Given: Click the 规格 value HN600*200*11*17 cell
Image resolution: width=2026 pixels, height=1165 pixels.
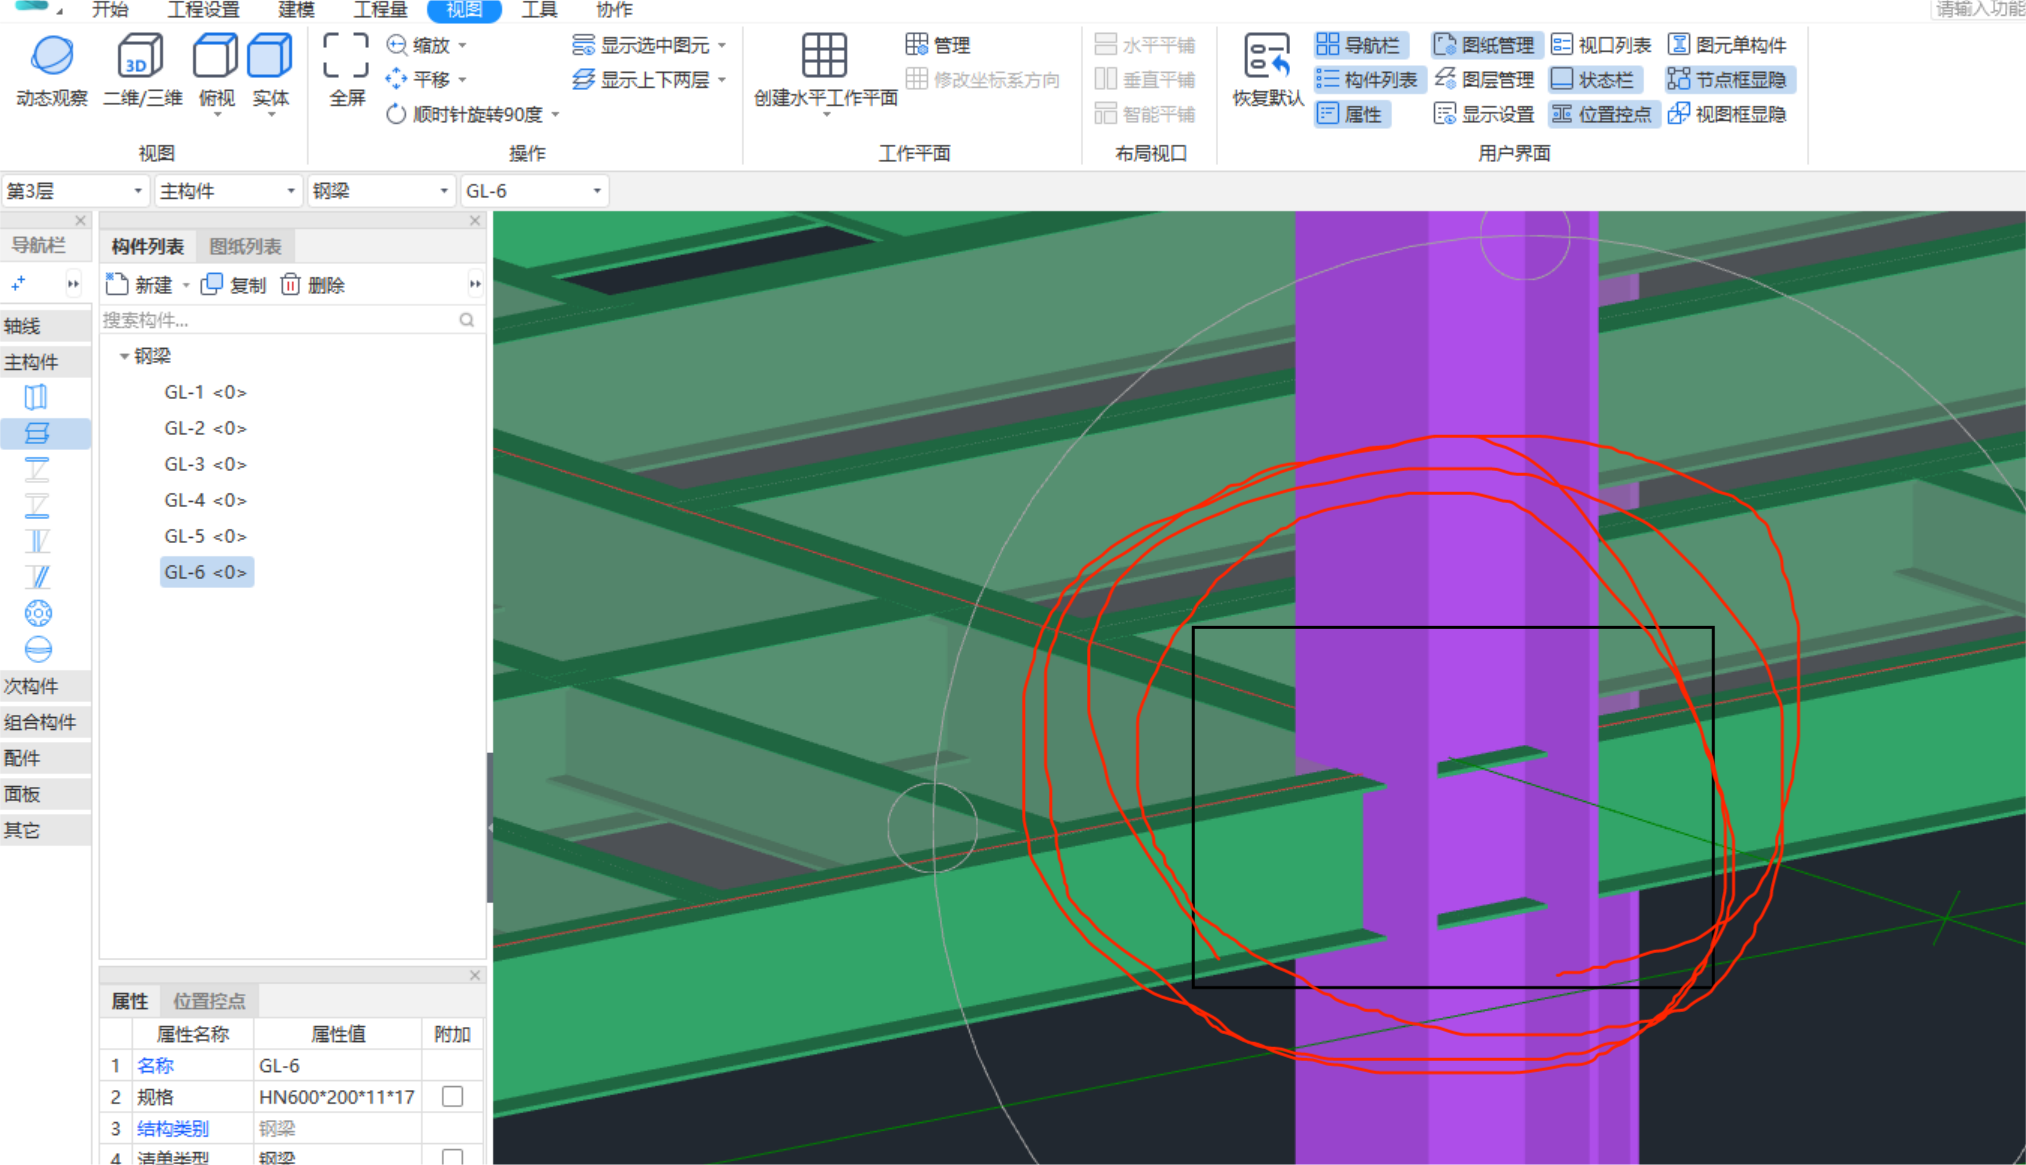Looking at the screenshot, I should coord(337,1096).
